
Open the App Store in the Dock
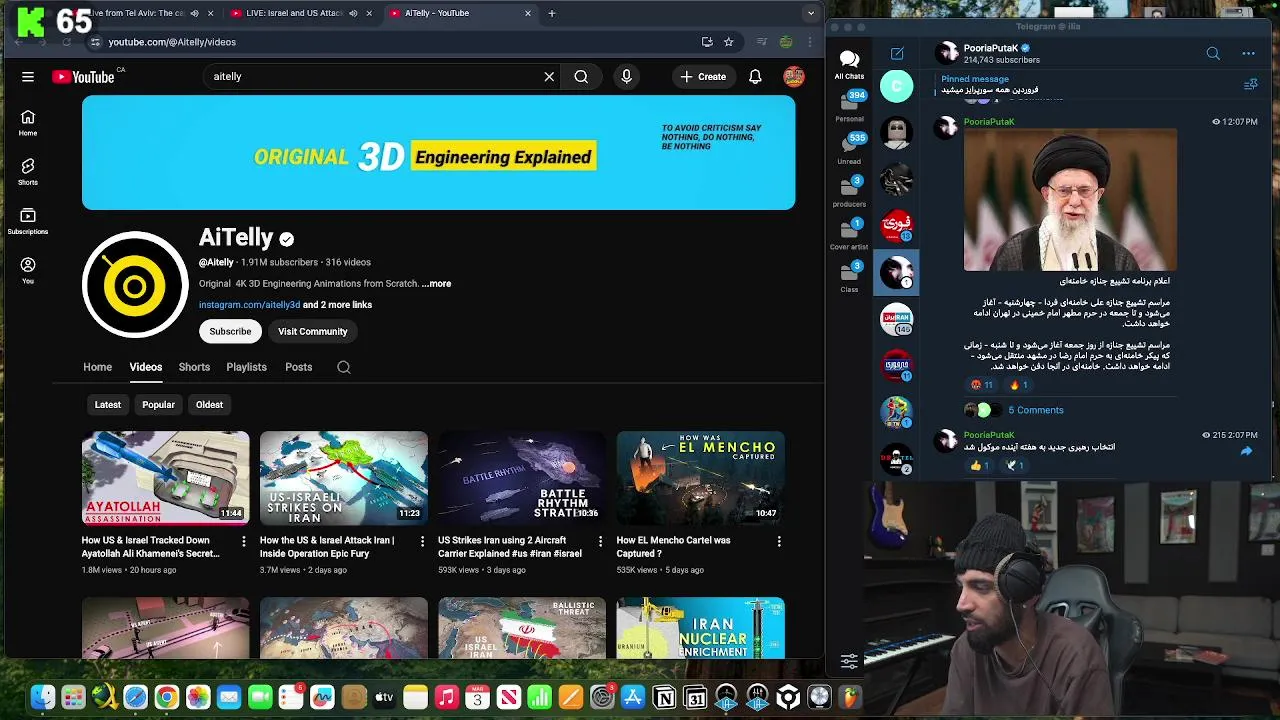point(633,697)
